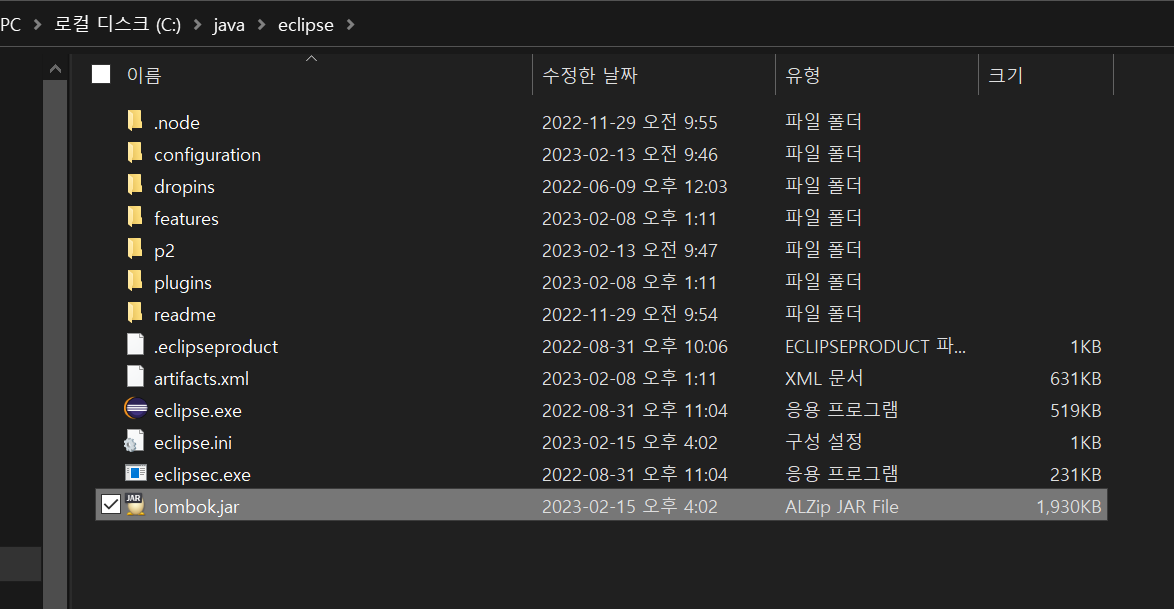Click the readme folder icon
The height and width of the screenshot is (609, 1174).
pyautogui.click(x=135, y=313)
